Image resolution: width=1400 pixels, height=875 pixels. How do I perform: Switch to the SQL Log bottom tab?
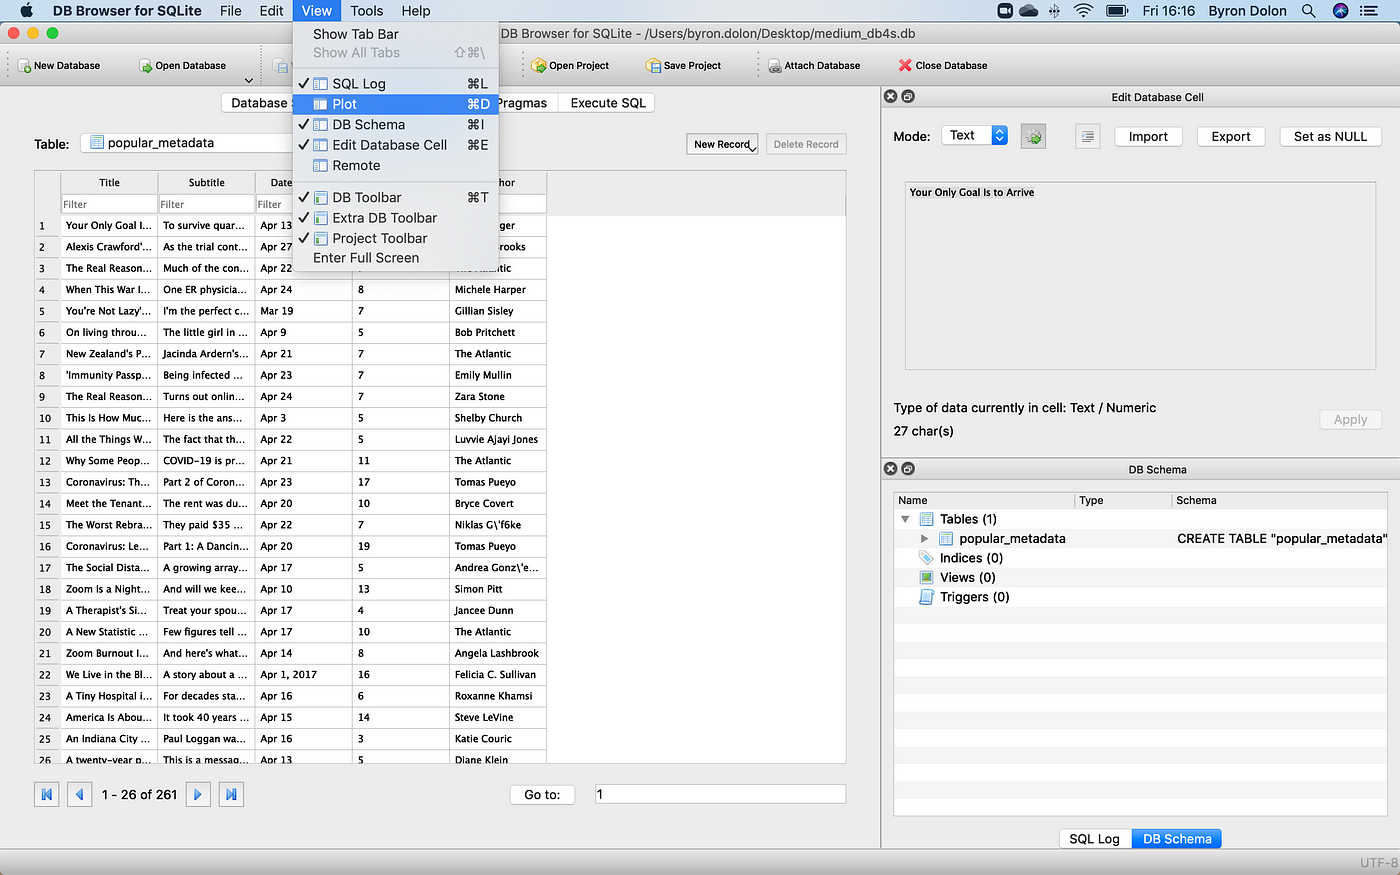[1094, 839]
